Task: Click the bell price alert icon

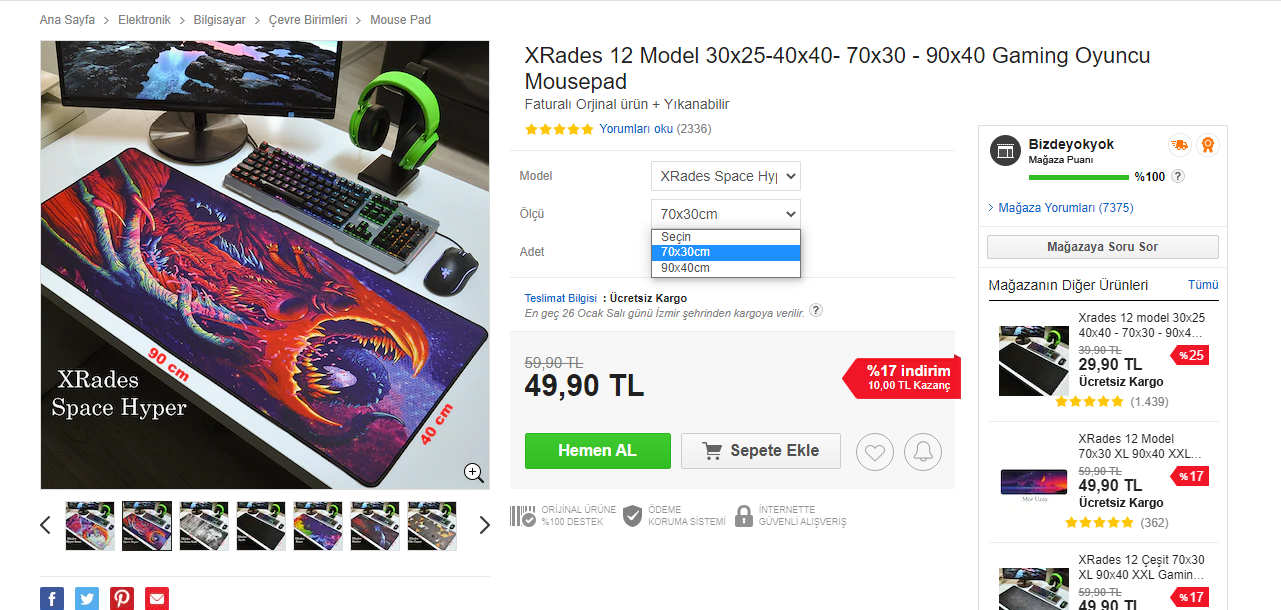Action: pyautogui.click(x=923, y=451)
